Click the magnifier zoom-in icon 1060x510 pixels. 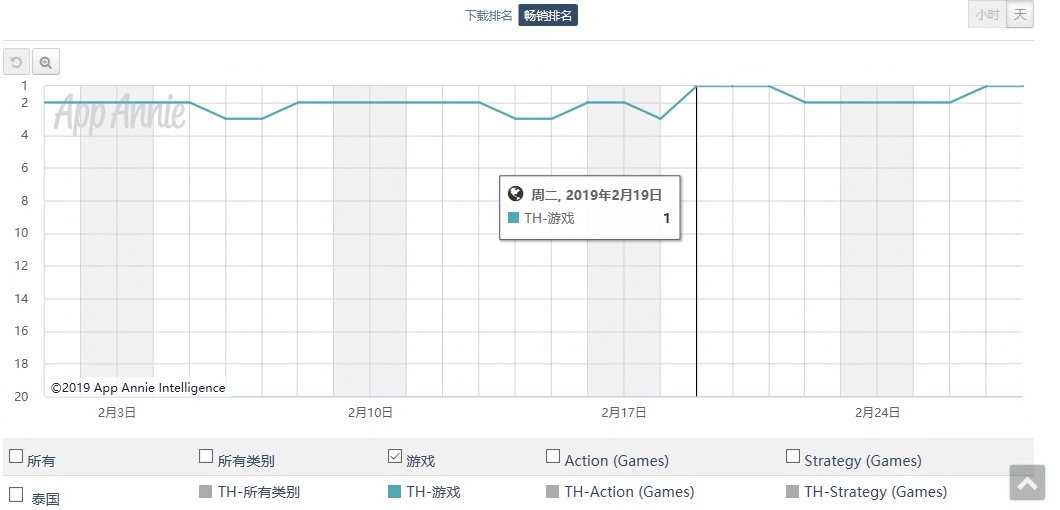46,62
